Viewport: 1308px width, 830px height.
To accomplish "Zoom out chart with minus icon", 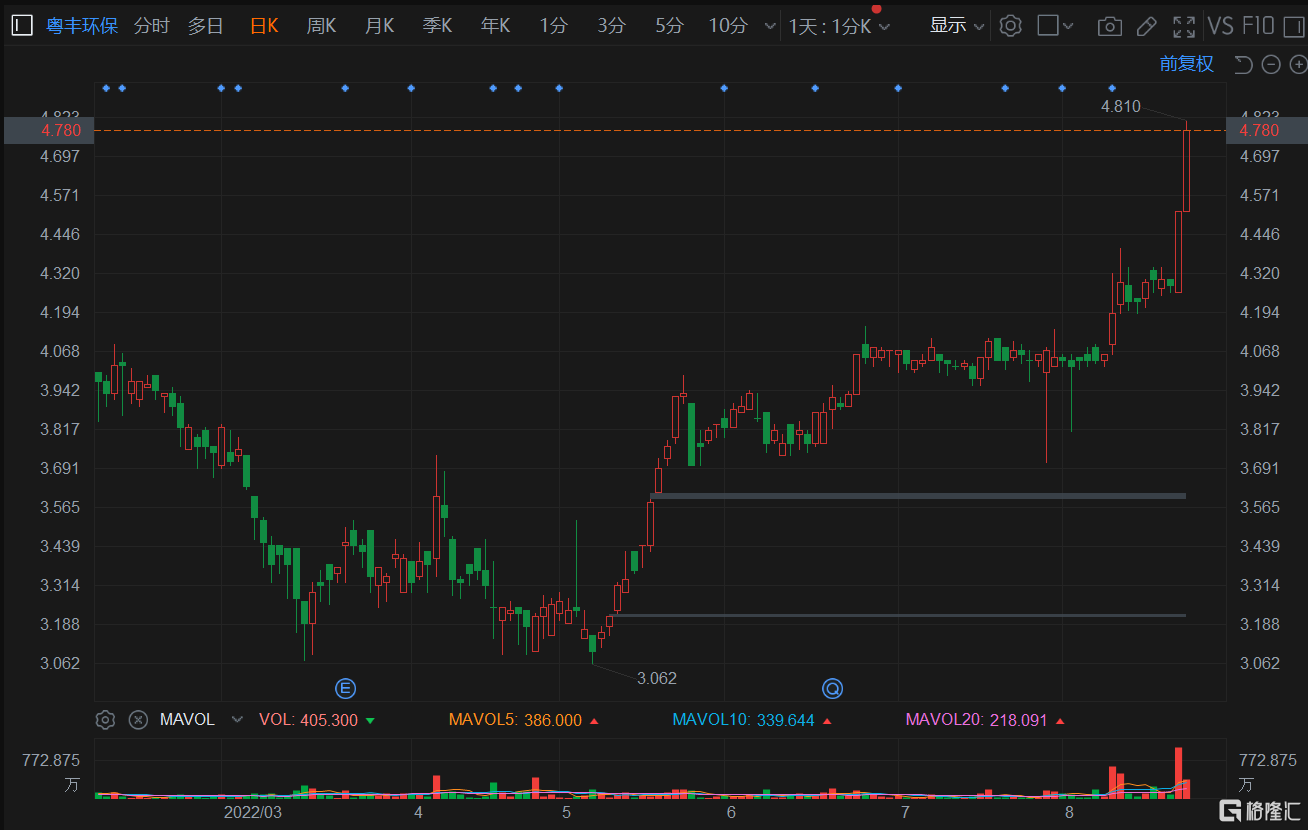I will (1271, 65).
